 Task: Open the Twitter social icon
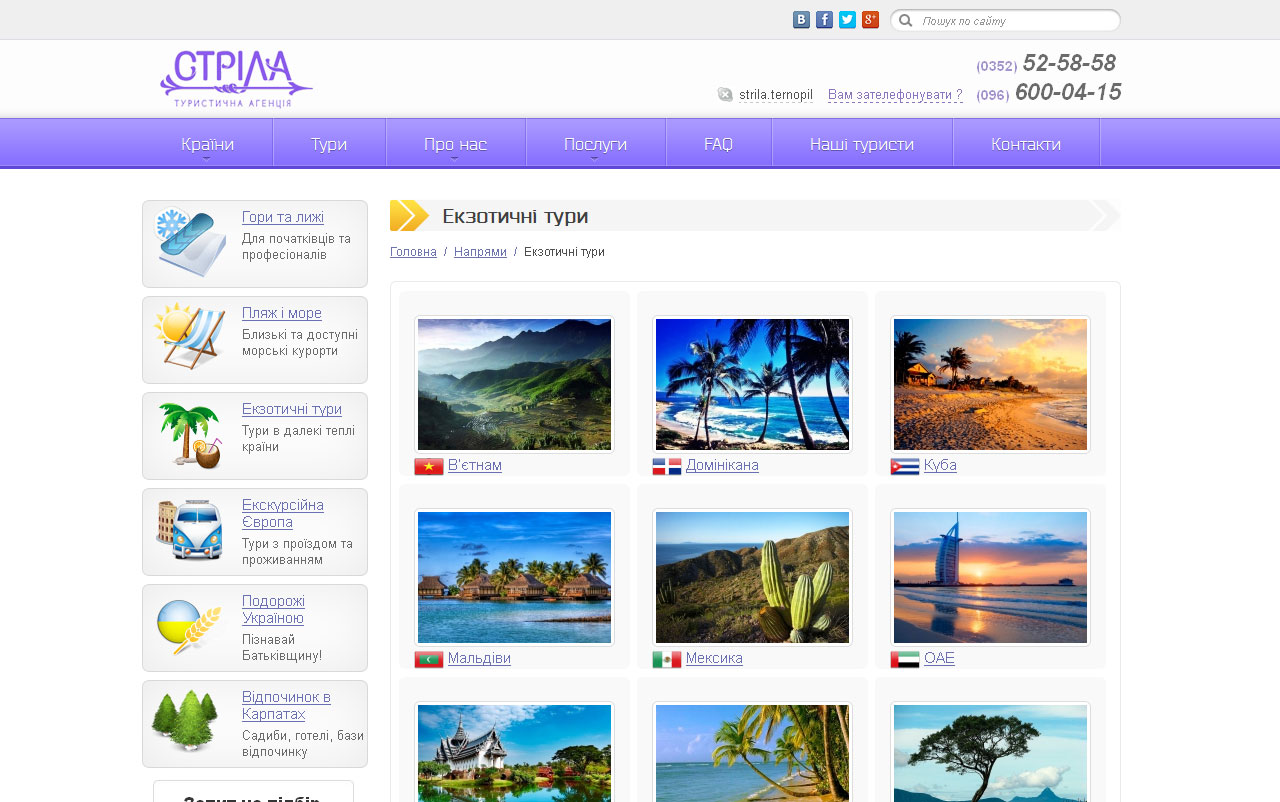click(x=847, y=20)
